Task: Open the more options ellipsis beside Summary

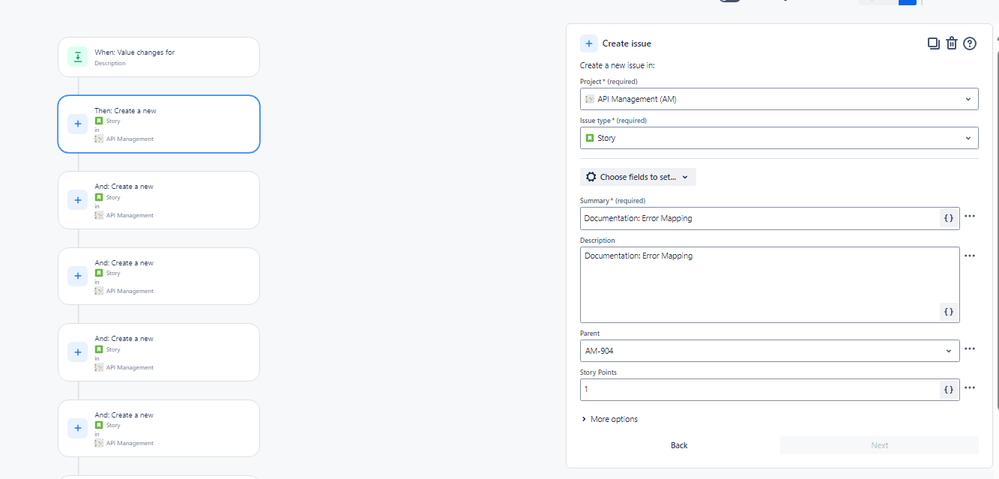Action: pos(970,216)
